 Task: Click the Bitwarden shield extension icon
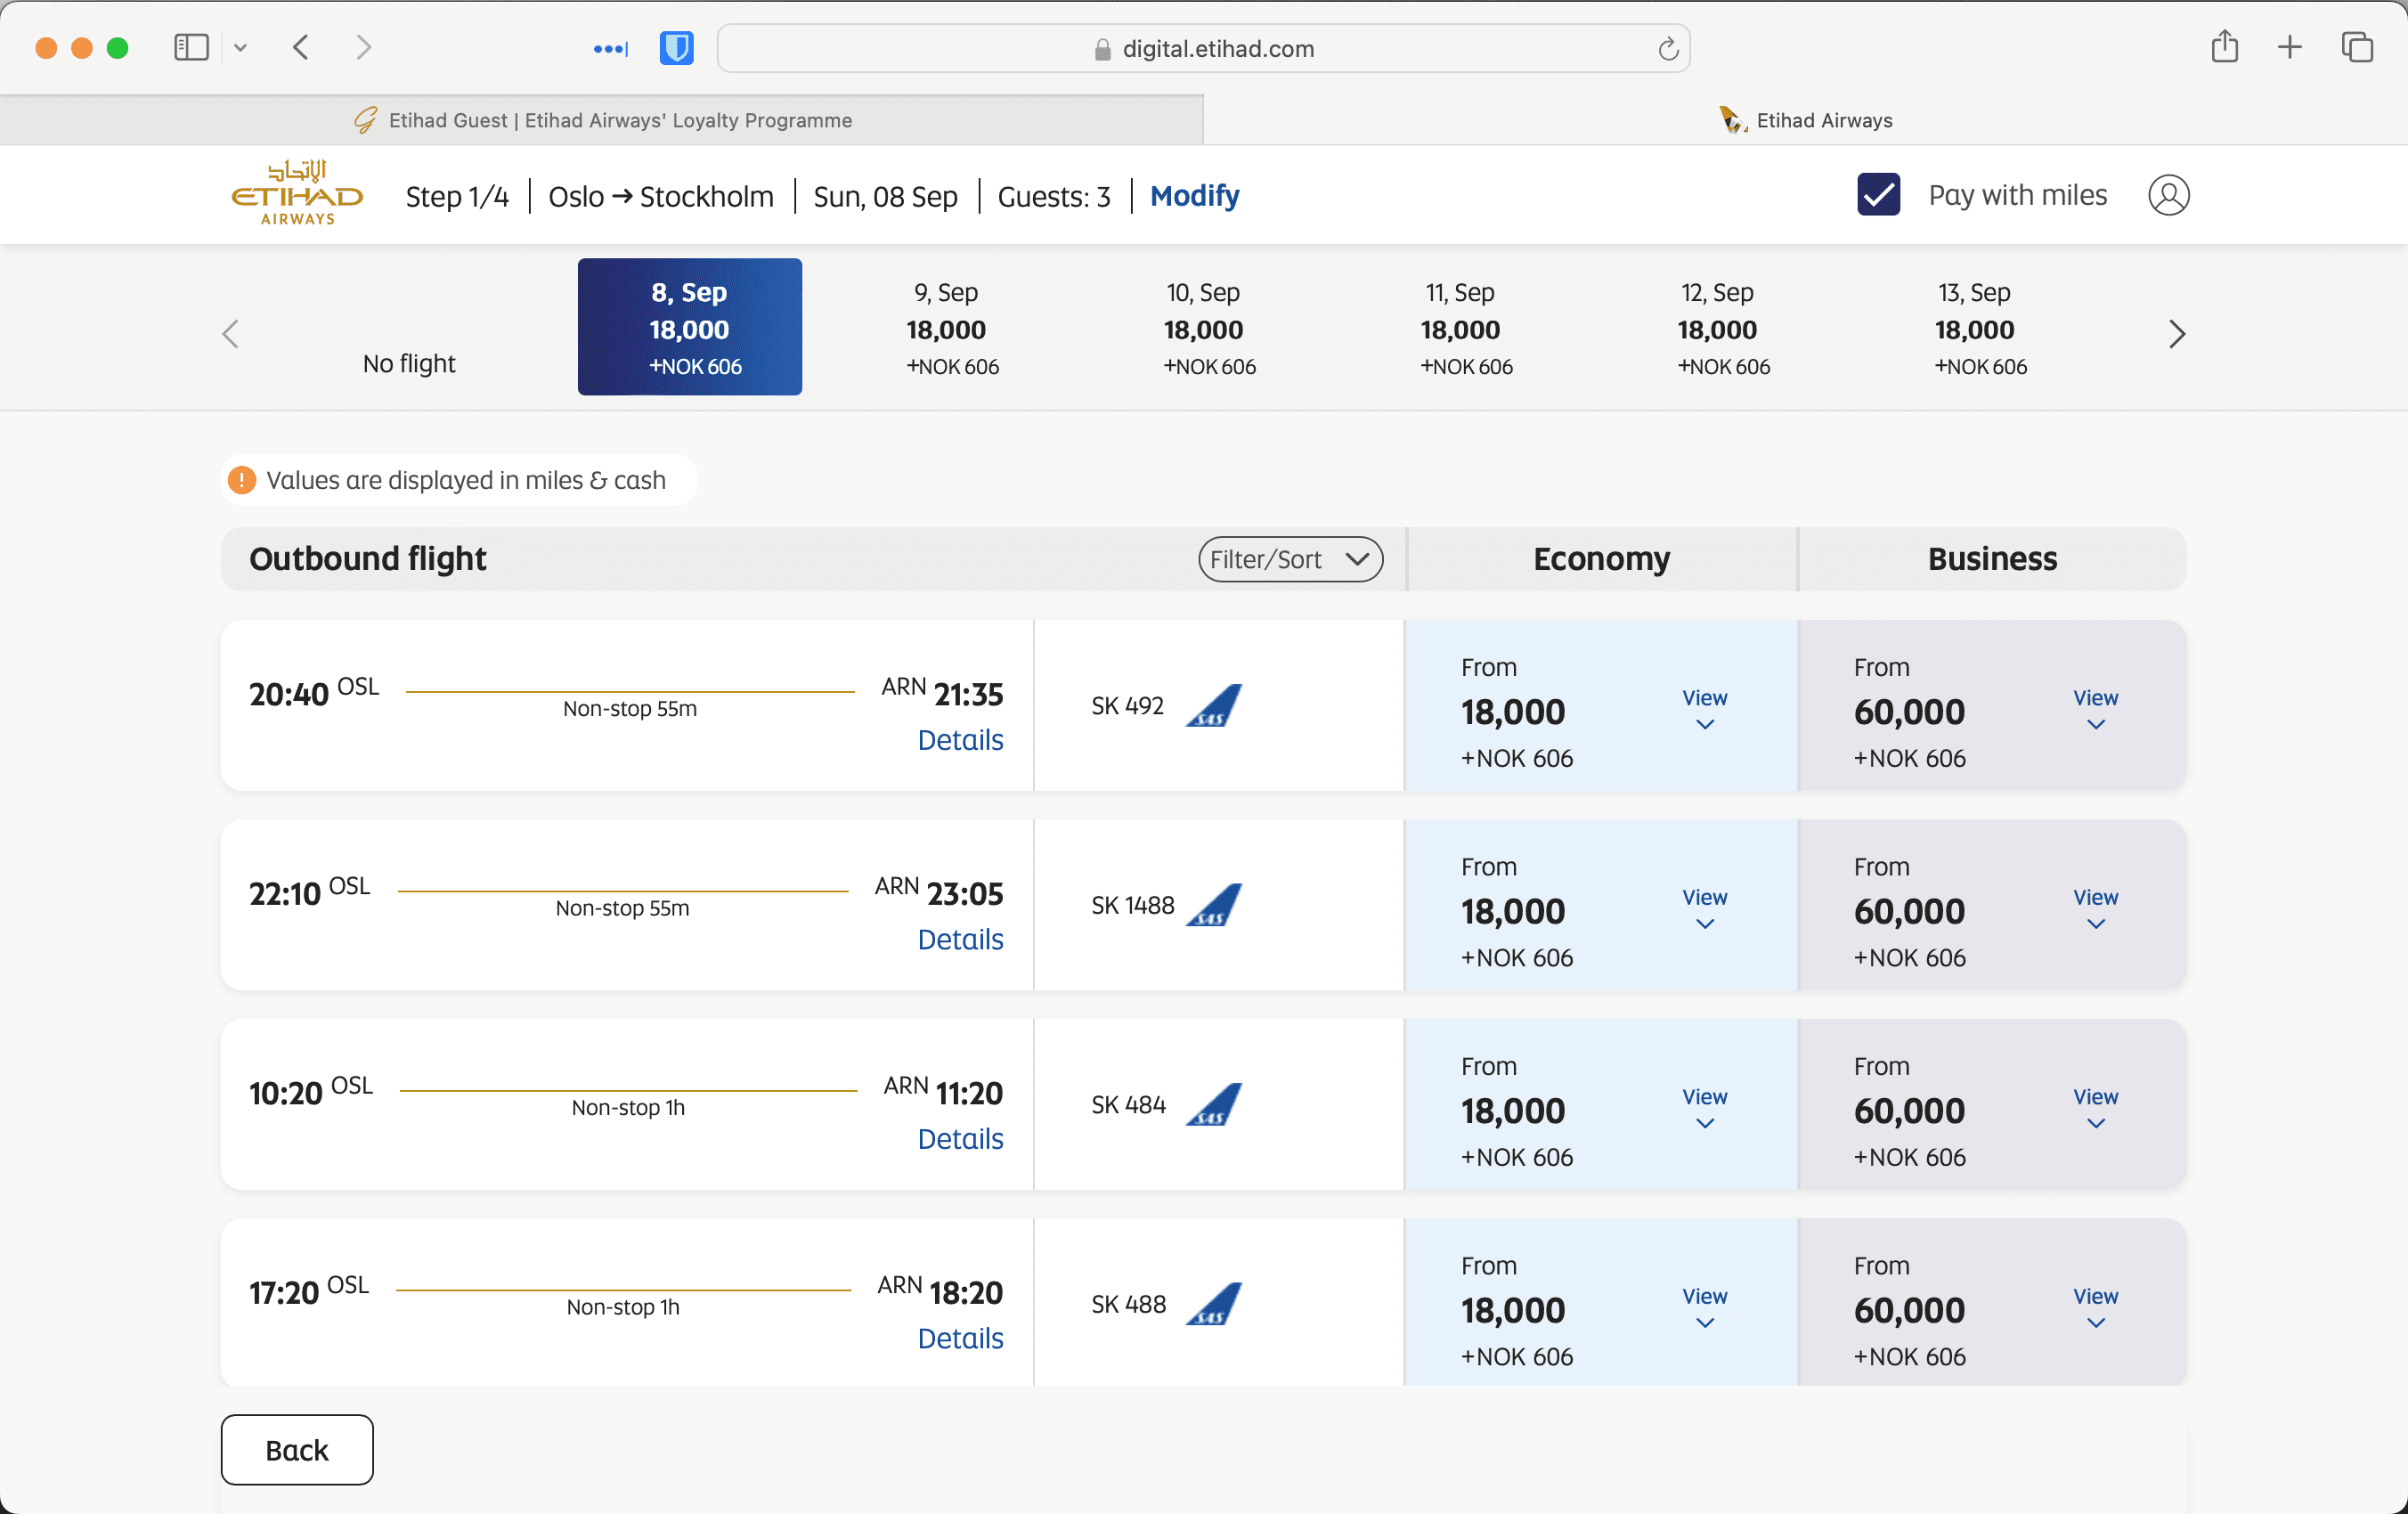tap(677, 48)
